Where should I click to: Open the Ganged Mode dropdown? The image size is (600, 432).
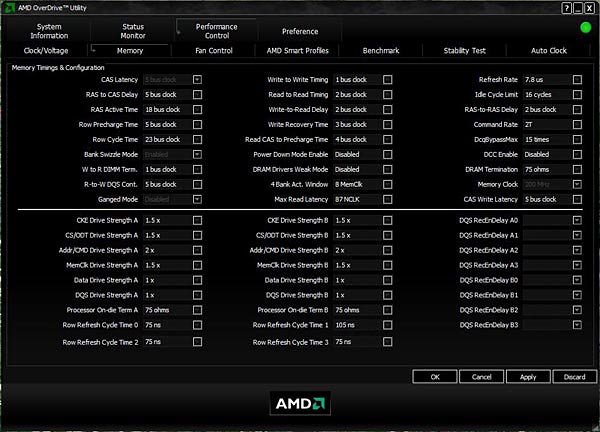(x=197, y=199)
